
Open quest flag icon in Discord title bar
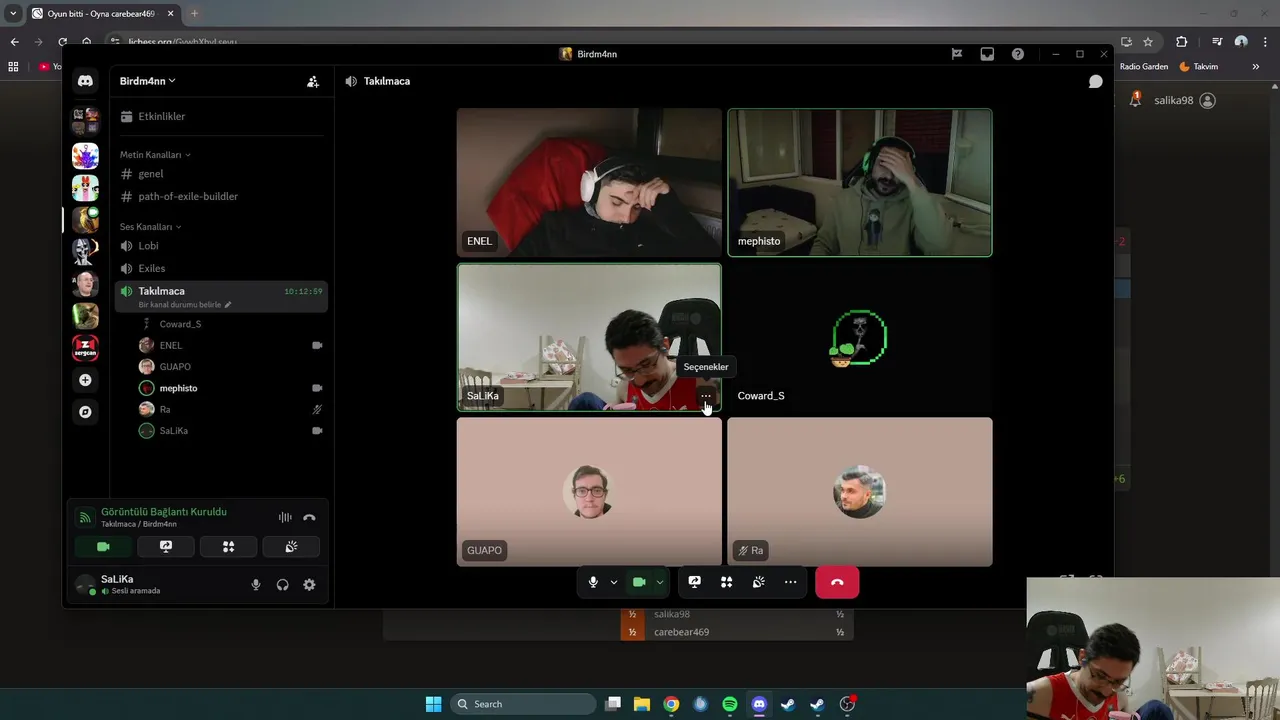pyautogui.click(x=957, y=54)
